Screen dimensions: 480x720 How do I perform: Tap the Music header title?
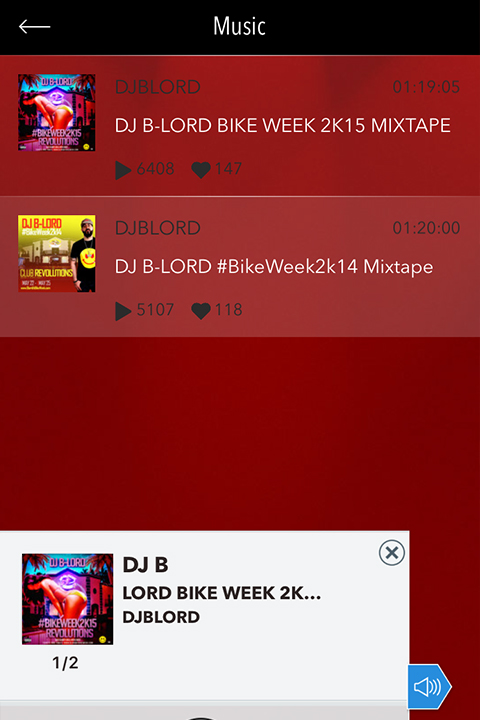pyautogui.click(x=239, y=26)
